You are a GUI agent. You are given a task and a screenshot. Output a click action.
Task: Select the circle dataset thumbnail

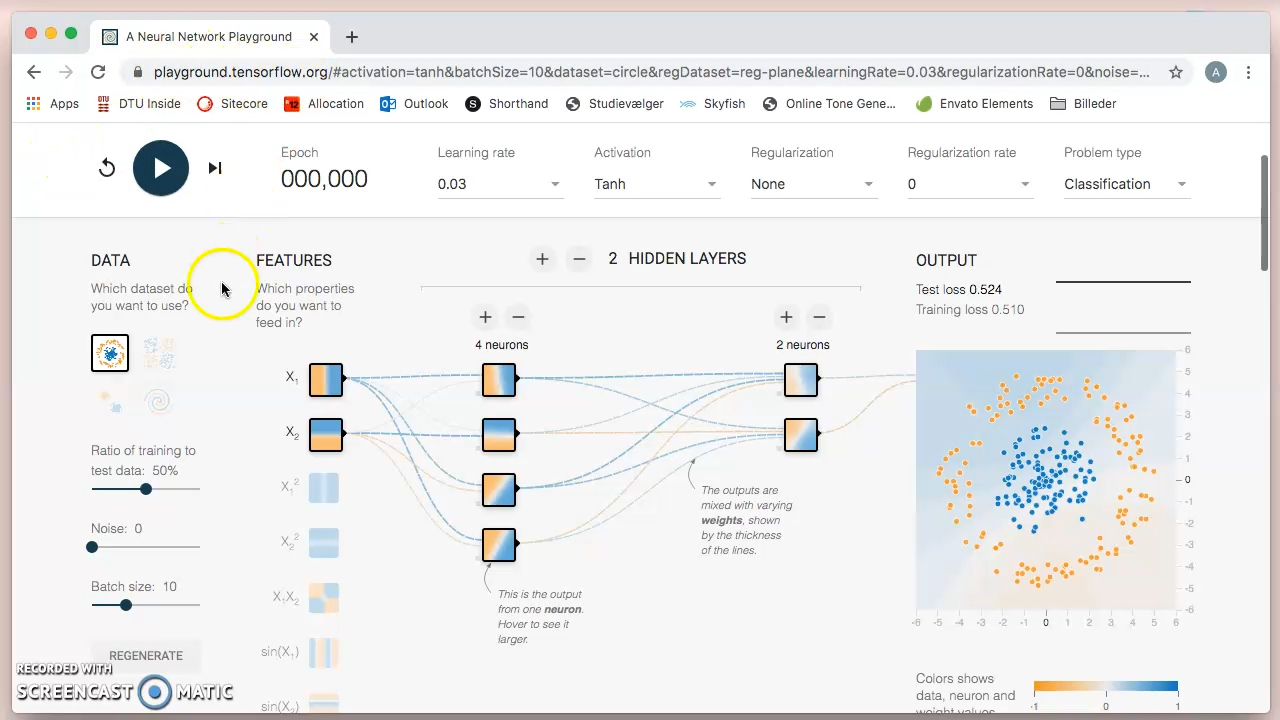pos(110,353)
